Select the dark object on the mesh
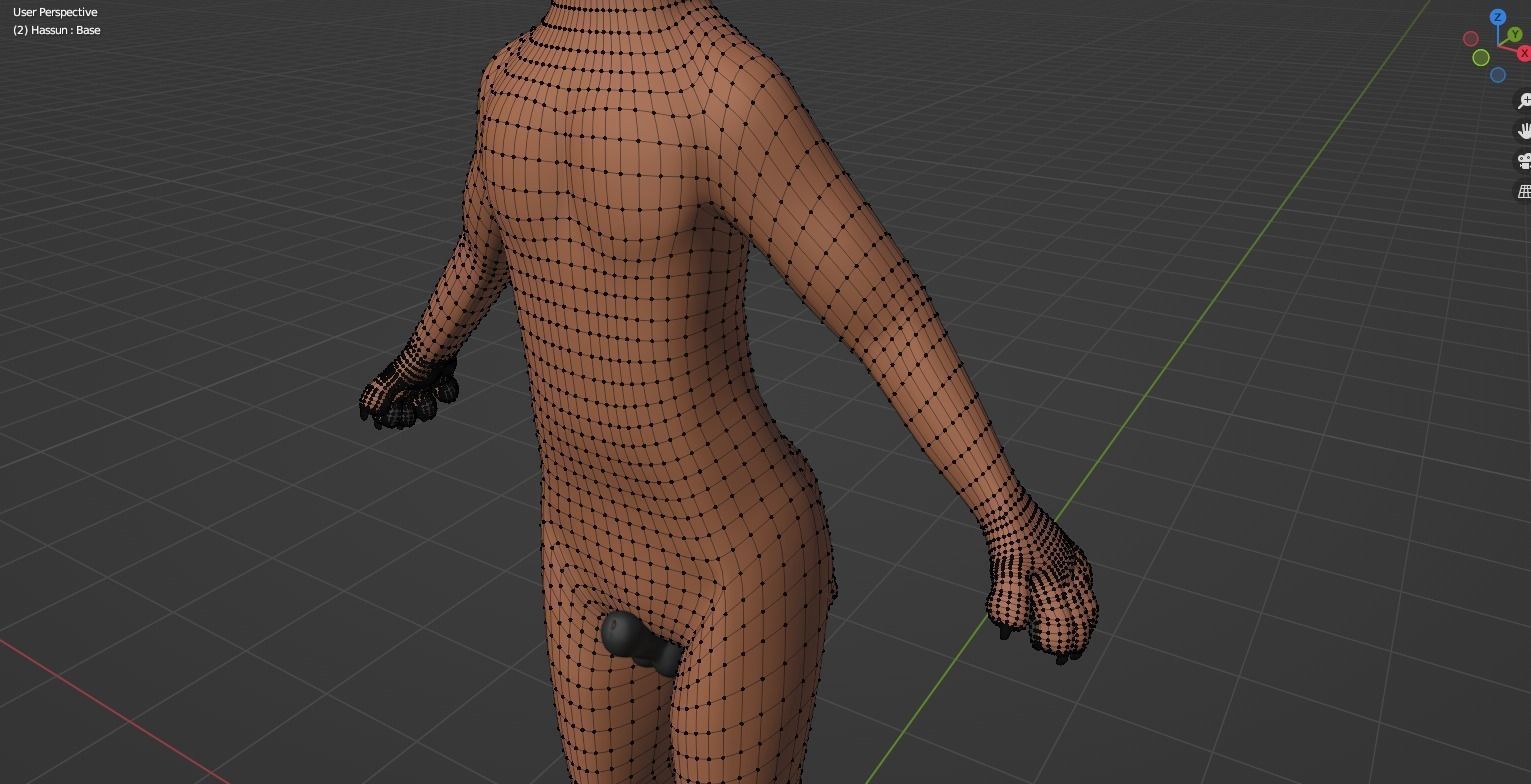 pyautogui.click(x=640, y=642)
